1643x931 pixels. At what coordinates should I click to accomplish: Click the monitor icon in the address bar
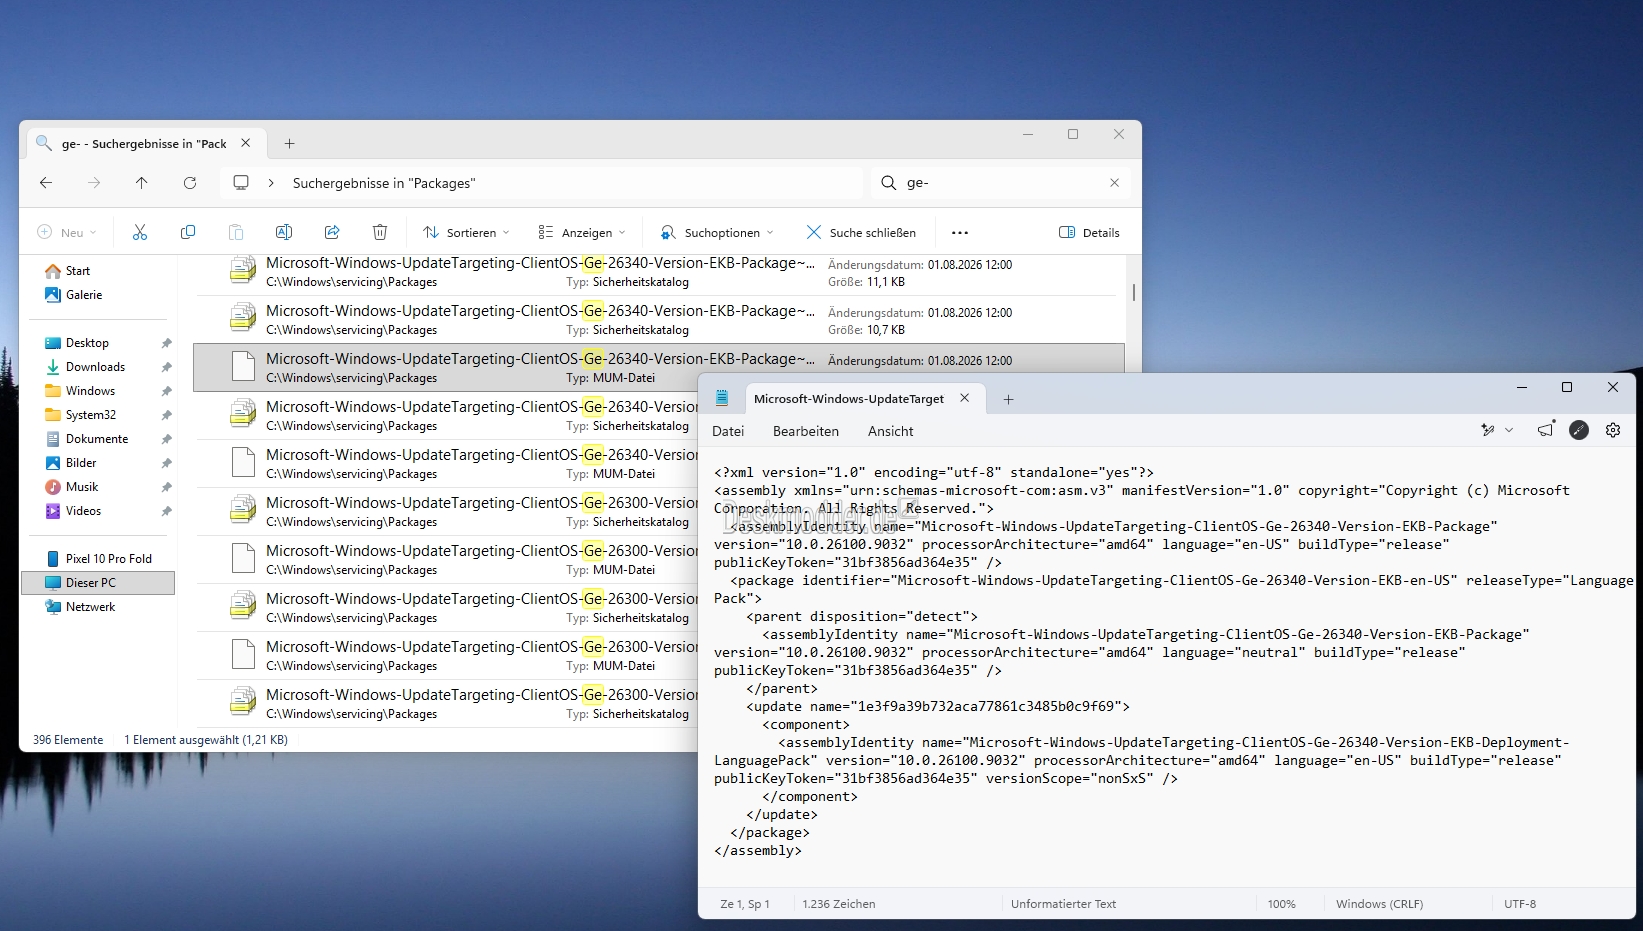tap(241, 183)
